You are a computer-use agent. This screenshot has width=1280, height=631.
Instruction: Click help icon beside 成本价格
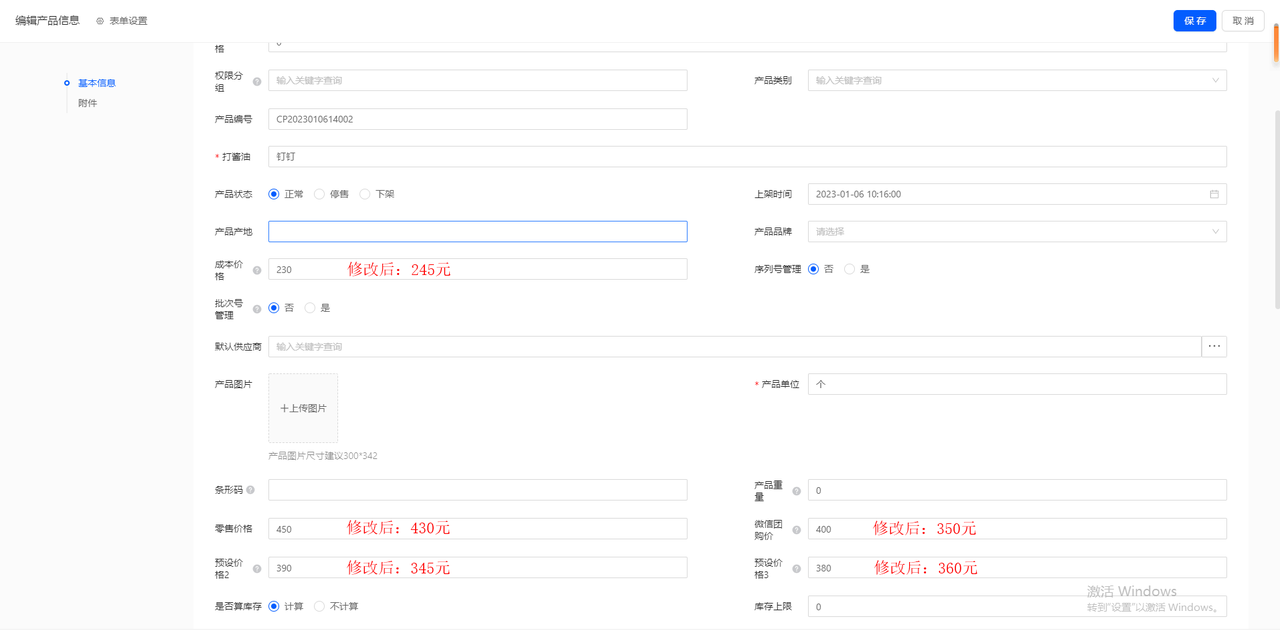click(x=257, y=270)
